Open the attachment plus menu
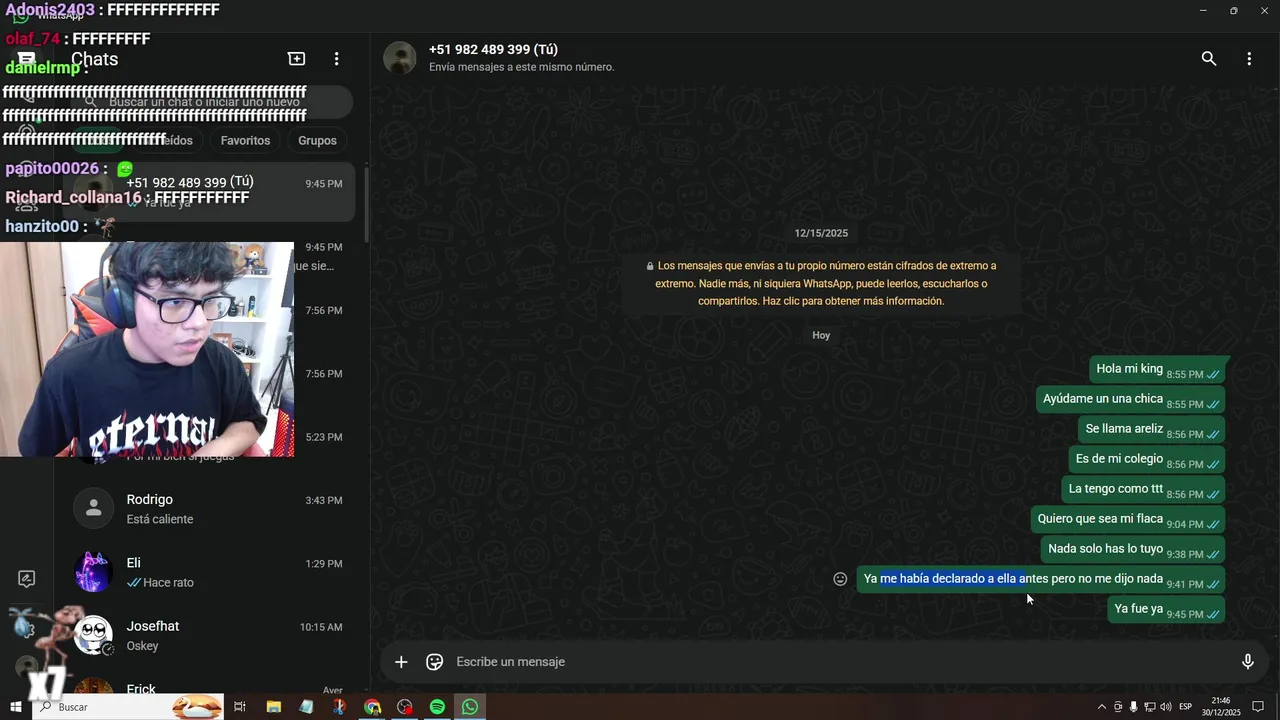This screenshot has height=720, width=1280. pos(401,662)
